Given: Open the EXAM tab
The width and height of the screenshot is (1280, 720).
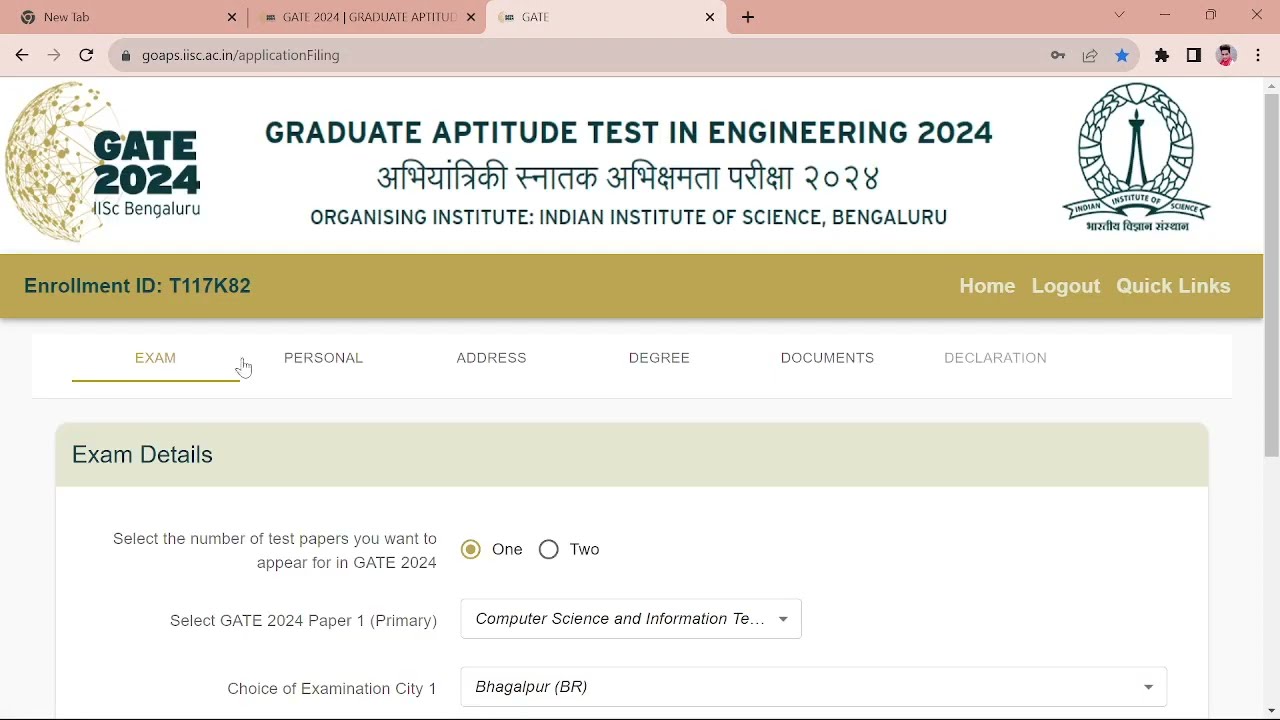Looking at the screenshot, I should (155, 358).
